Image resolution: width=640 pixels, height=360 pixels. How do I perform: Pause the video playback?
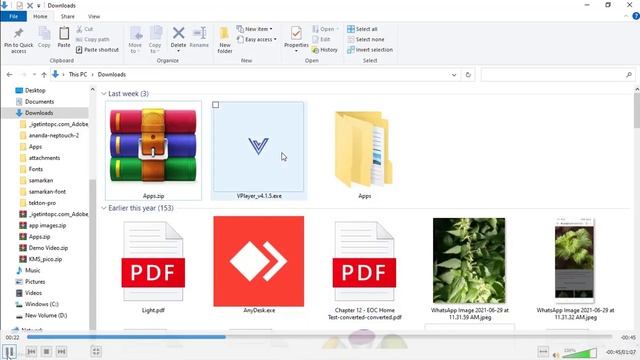pyautogui.click(x=9, y=351)
